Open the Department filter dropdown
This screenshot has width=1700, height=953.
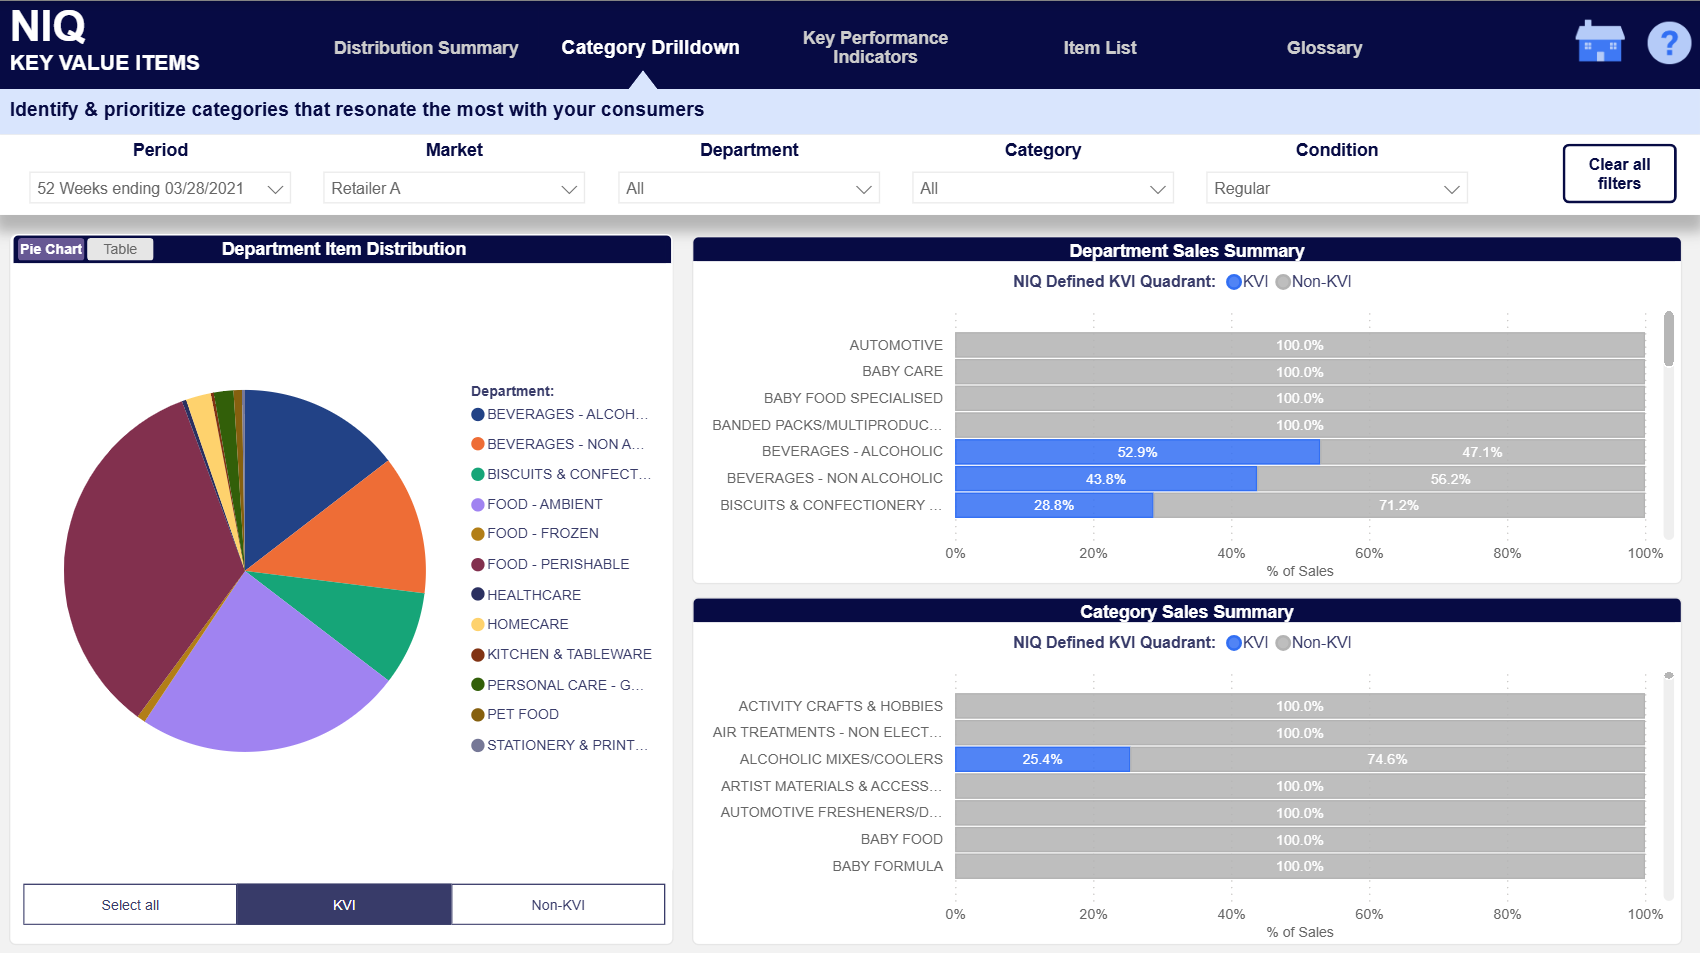click(749, 188)
